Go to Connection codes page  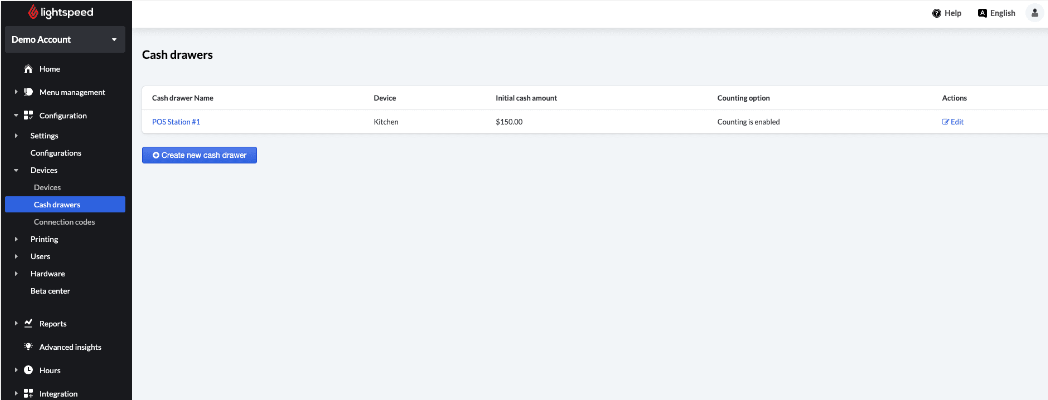tap(64, 222)
